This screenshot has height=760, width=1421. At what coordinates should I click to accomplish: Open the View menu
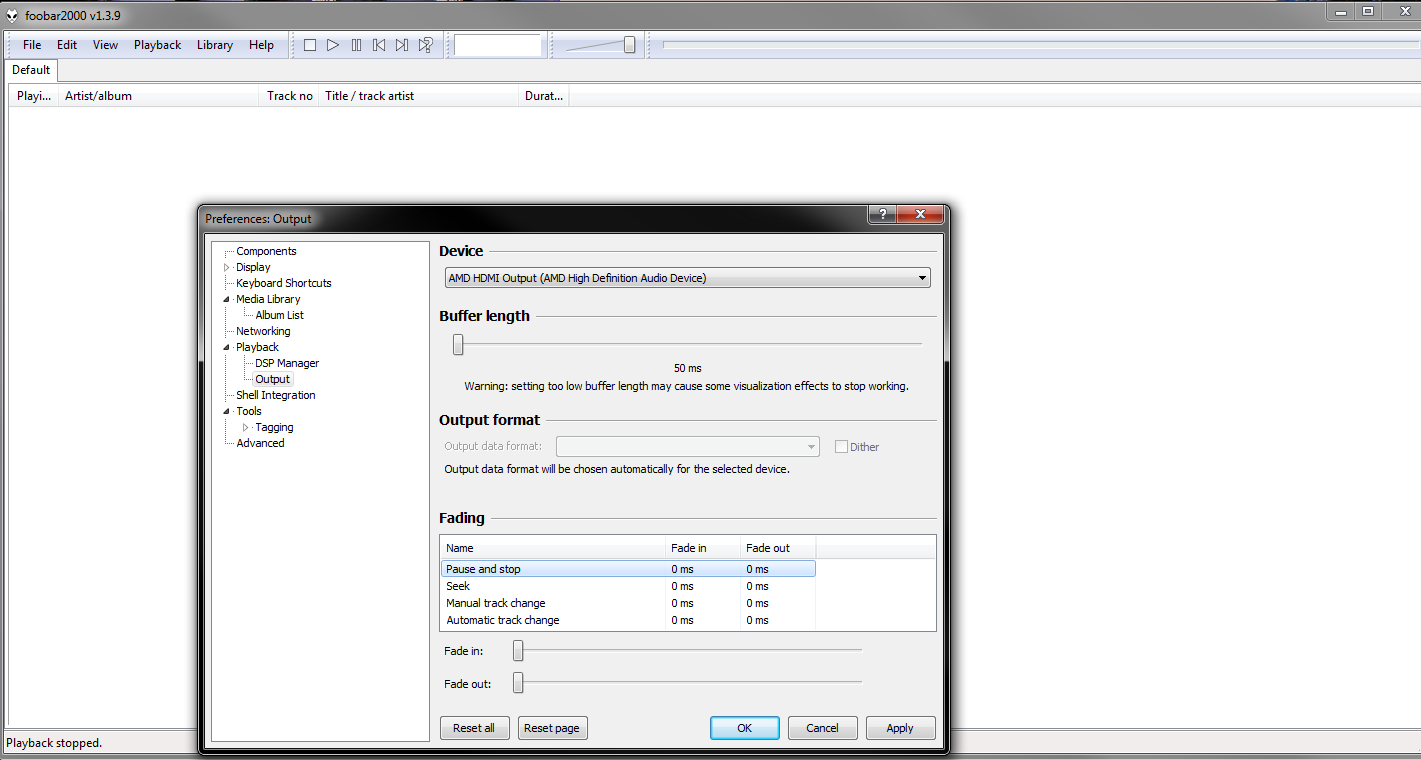pyautogui.click(x=105, y=45)
